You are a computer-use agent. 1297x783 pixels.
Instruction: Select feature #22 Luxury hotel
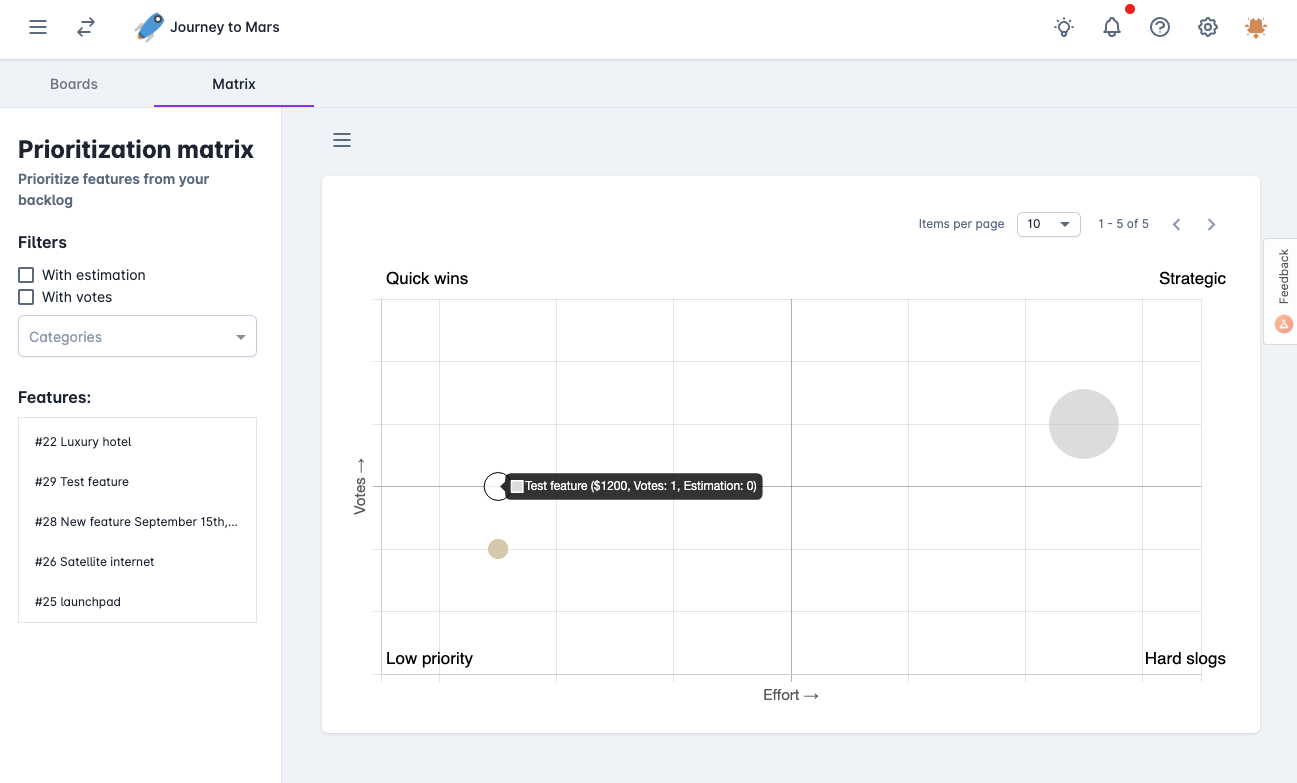pyautogui.click(x=83, y=442)
